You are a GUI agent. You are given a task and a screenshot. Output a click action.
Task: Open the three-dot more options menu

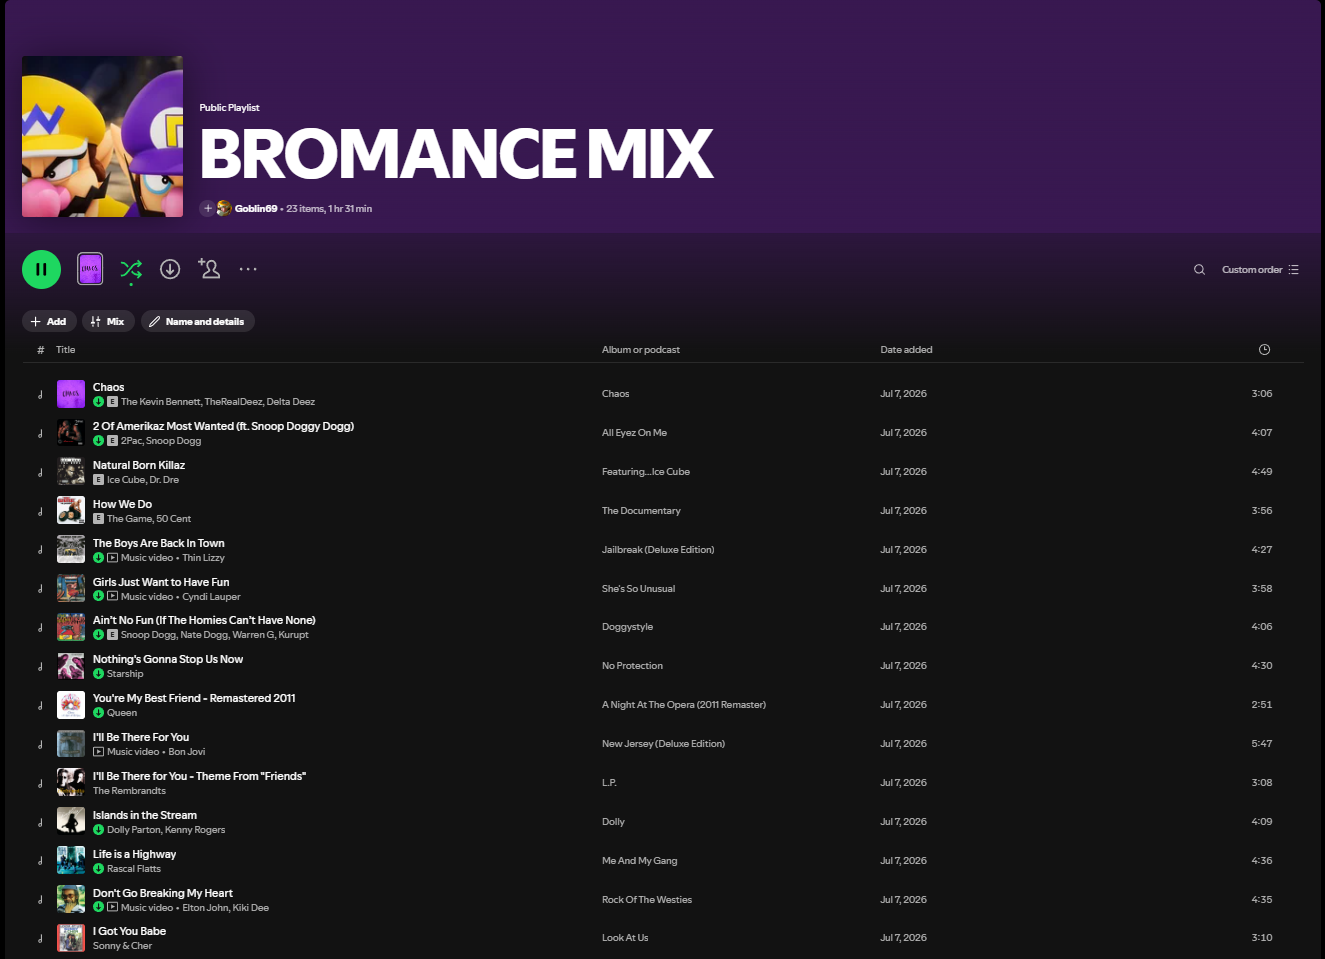point(248,269)
